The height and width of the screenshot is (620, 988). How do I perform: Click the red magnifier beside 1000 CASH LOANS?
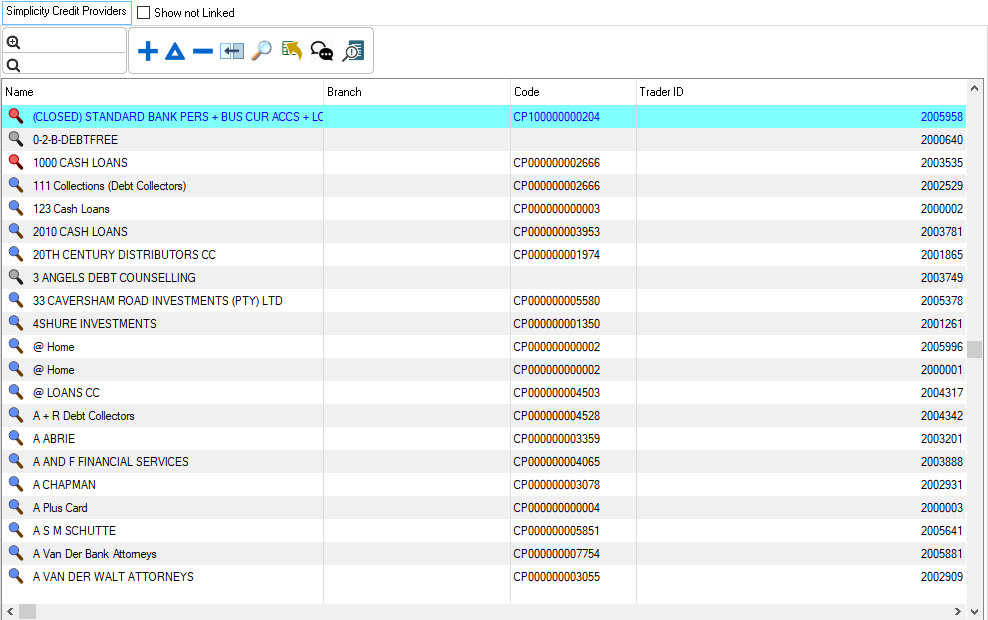pyautogui.click(x=15, y=162)
